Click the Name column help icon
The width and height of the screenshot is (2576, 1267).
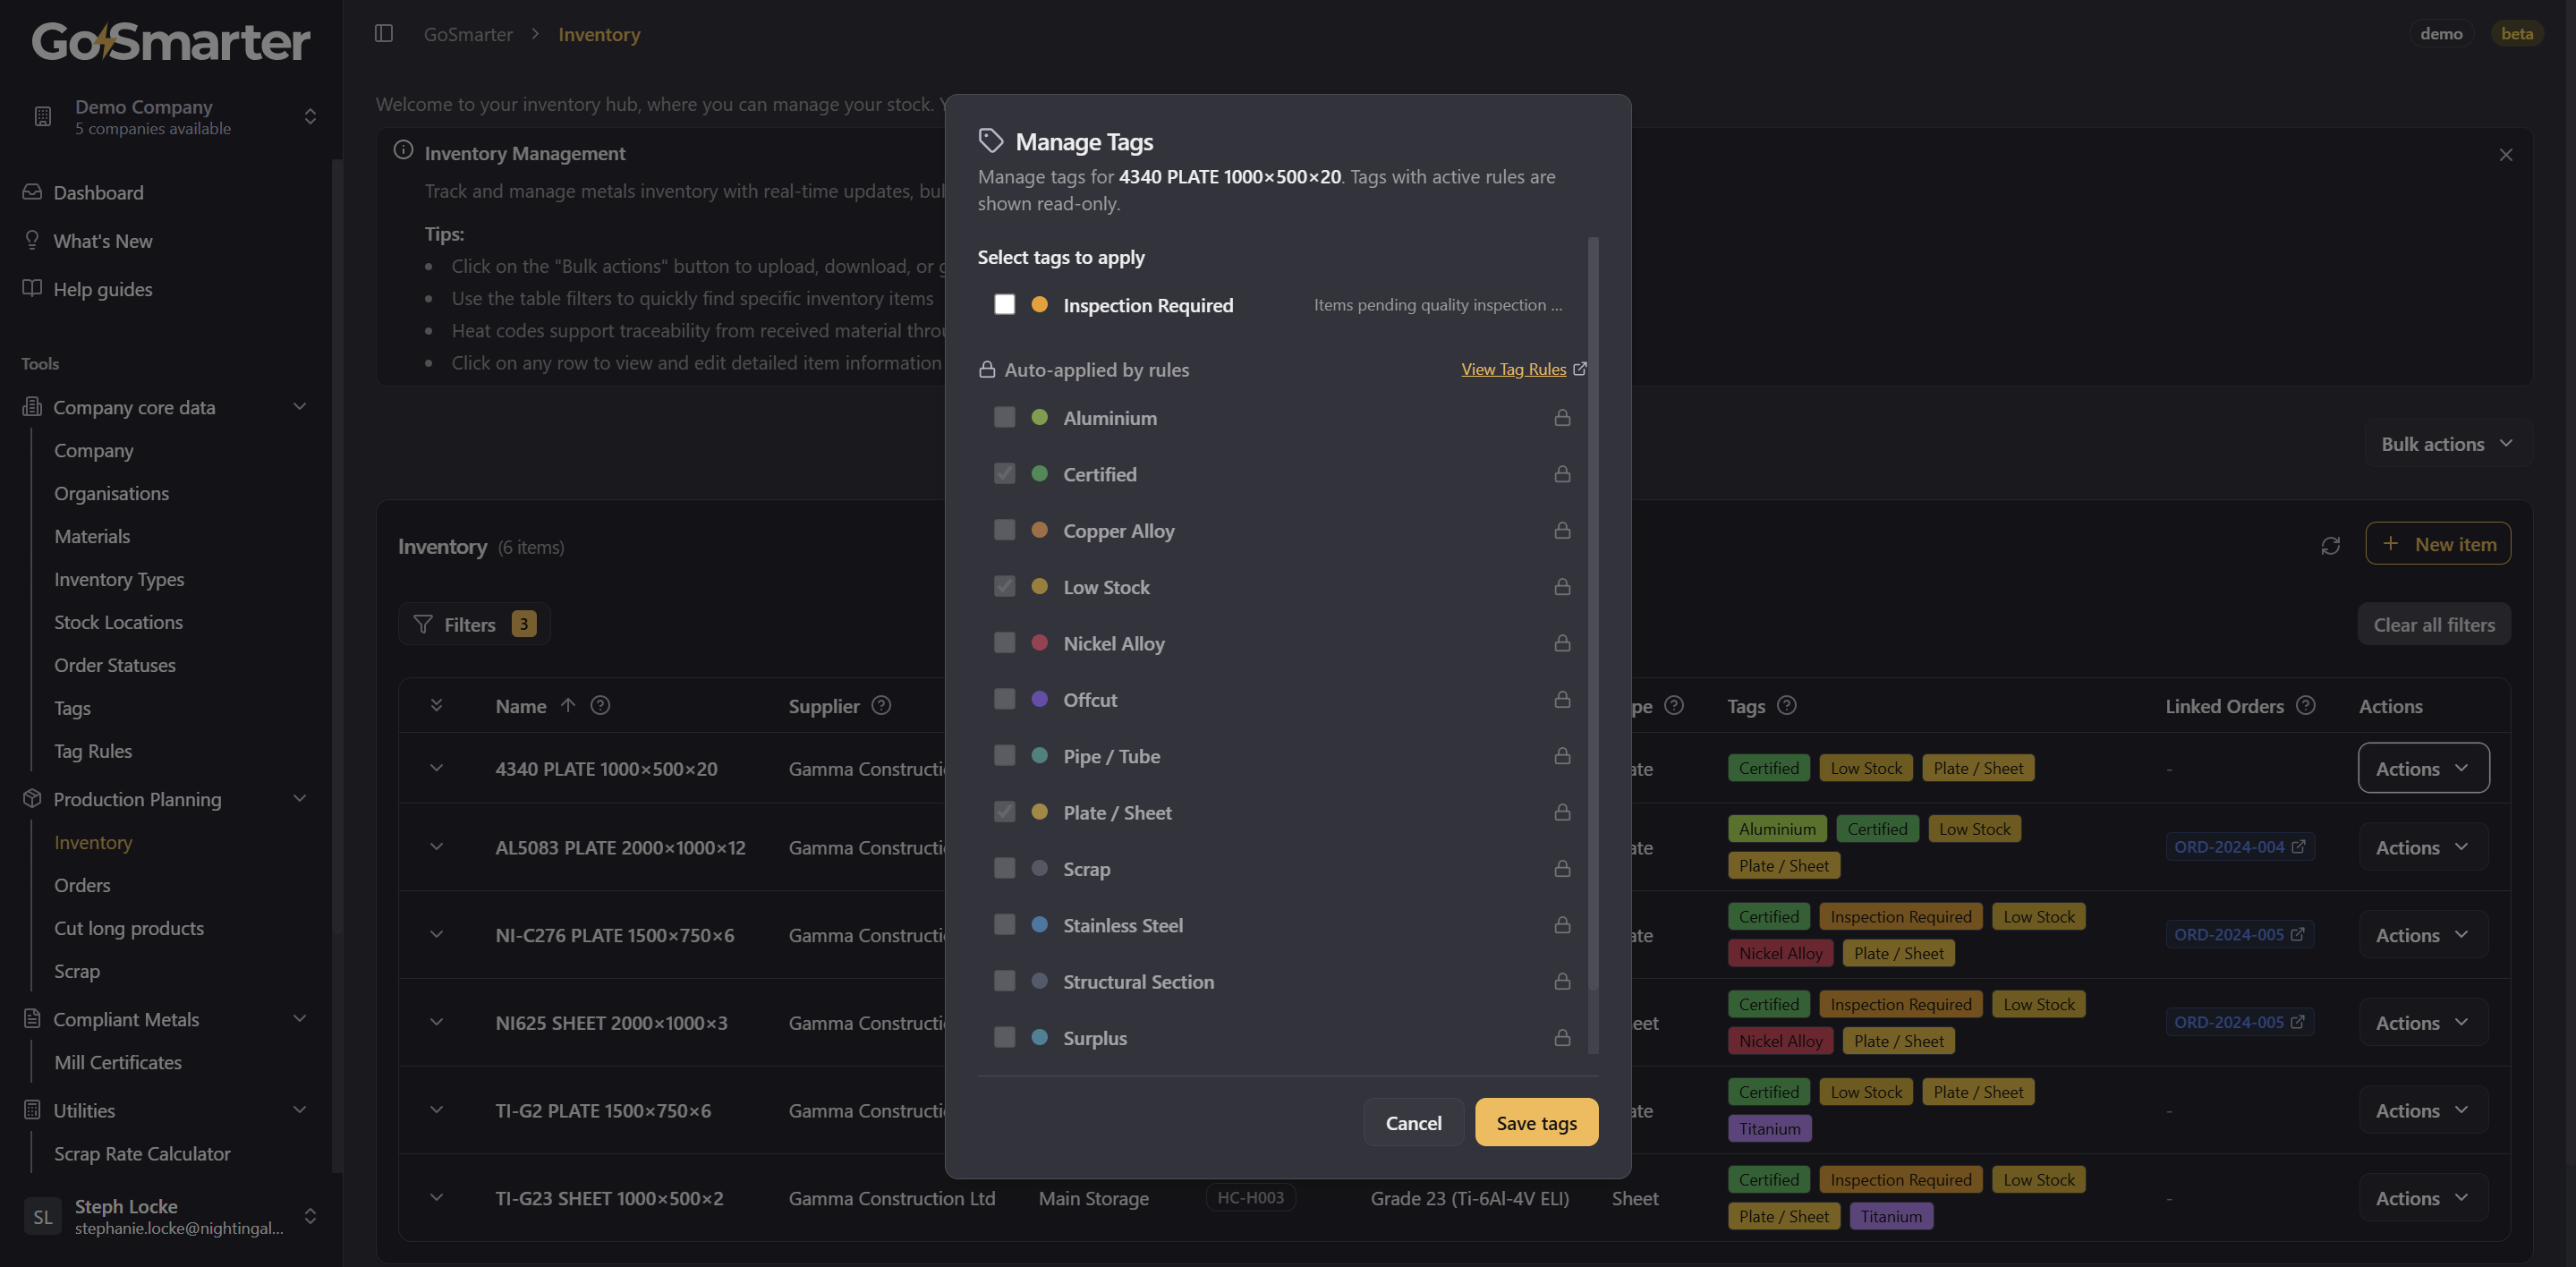pos(600,706)
